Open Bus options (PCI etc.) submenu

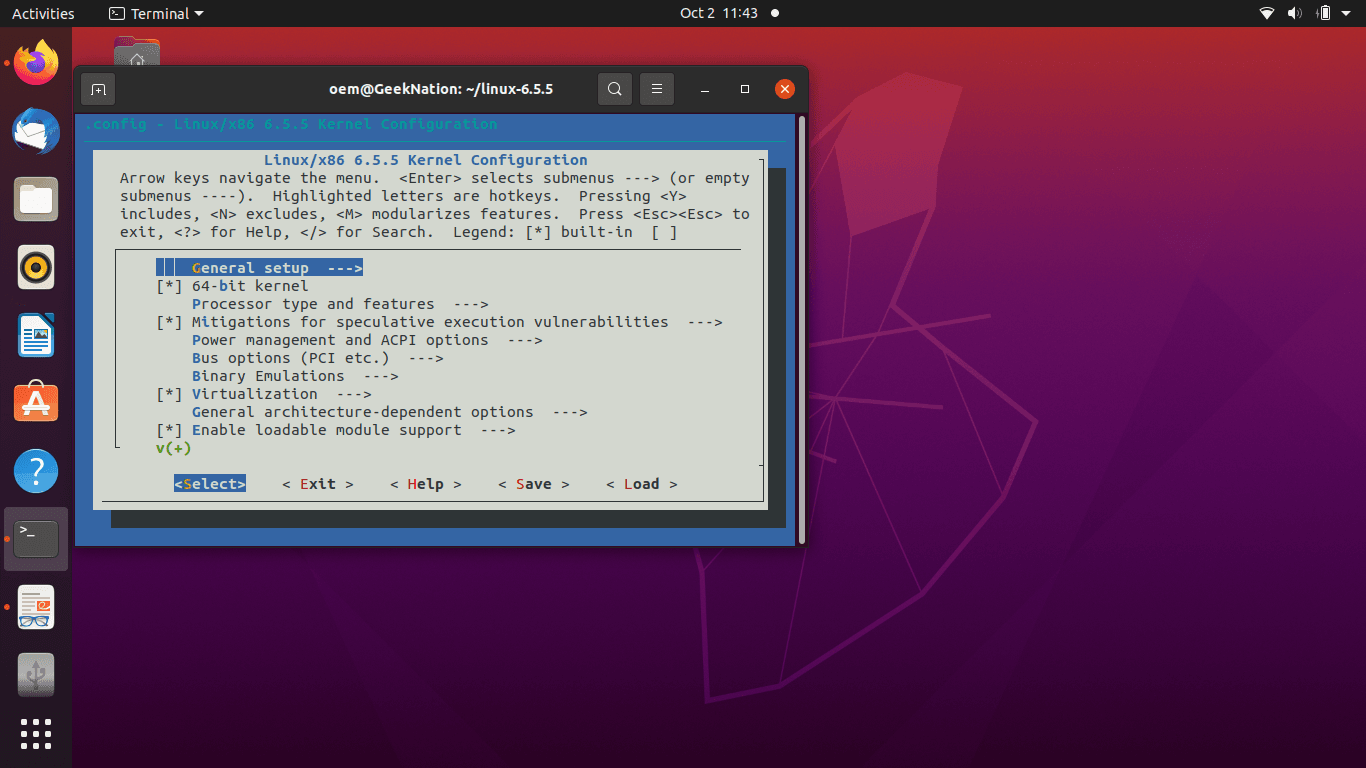[318, 358]
